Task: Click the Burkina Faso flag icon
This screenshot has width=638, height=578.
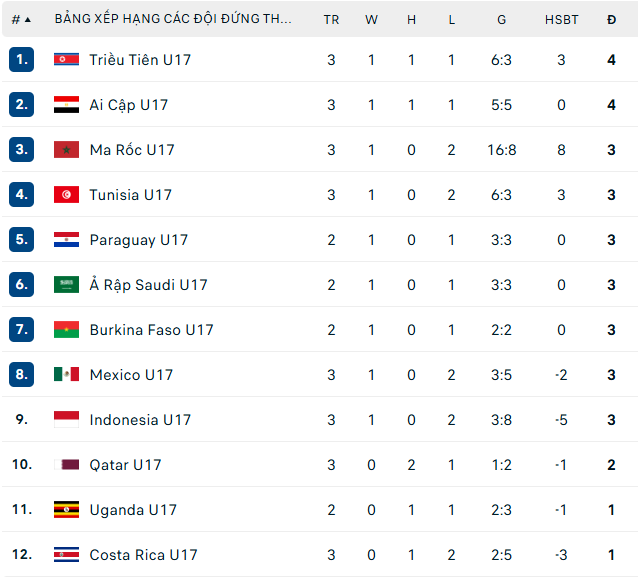Action: click(x=66, y=330)
